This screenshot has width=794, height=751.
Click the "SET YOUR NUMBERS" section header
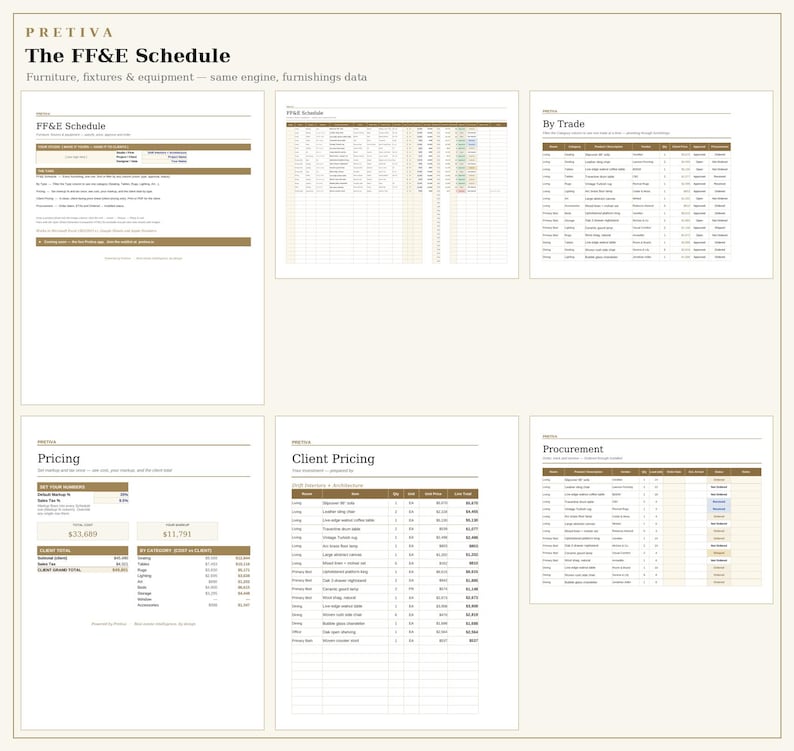(x=83, y=487)
